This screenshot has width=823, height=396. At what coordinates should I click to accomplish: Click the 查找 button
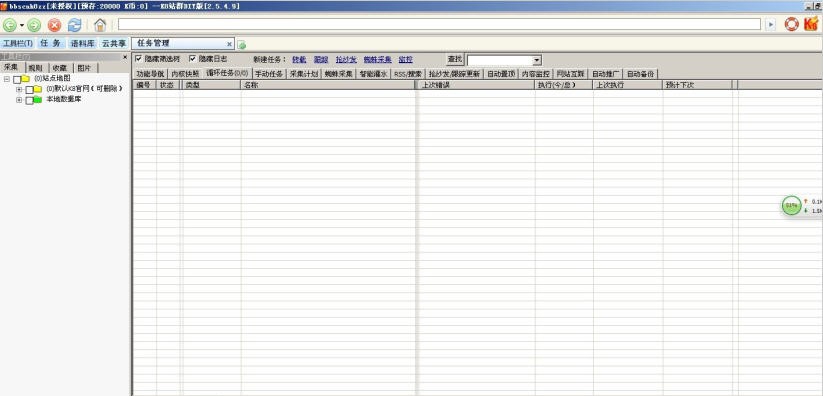pos(455,59)
